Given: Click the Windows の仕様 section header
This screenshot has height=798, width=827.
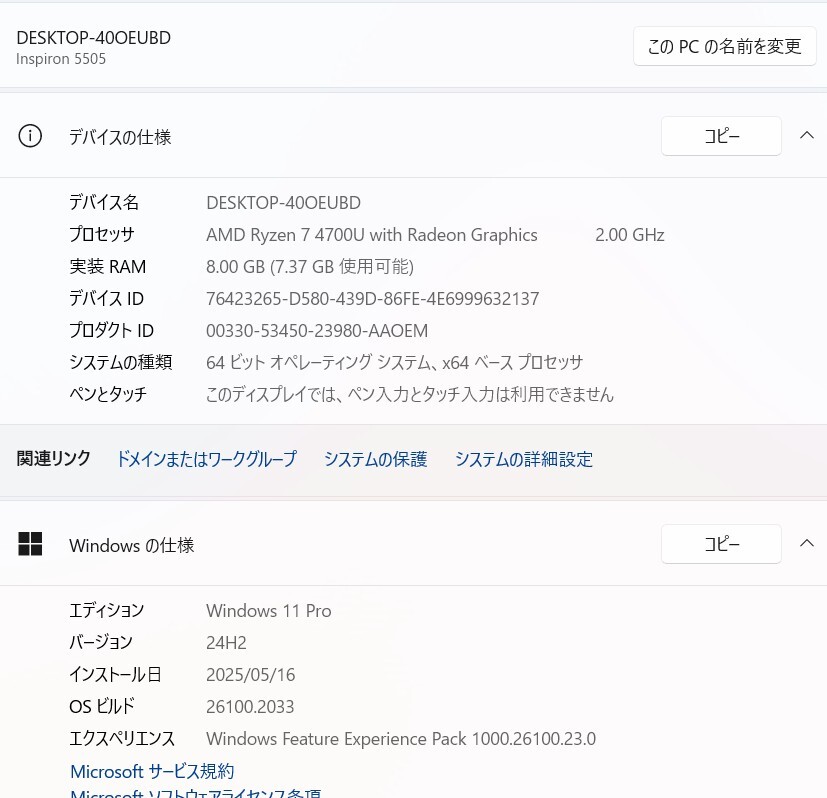Looking at the screenshot, I should pyautogui.click(x=131, y=545).
